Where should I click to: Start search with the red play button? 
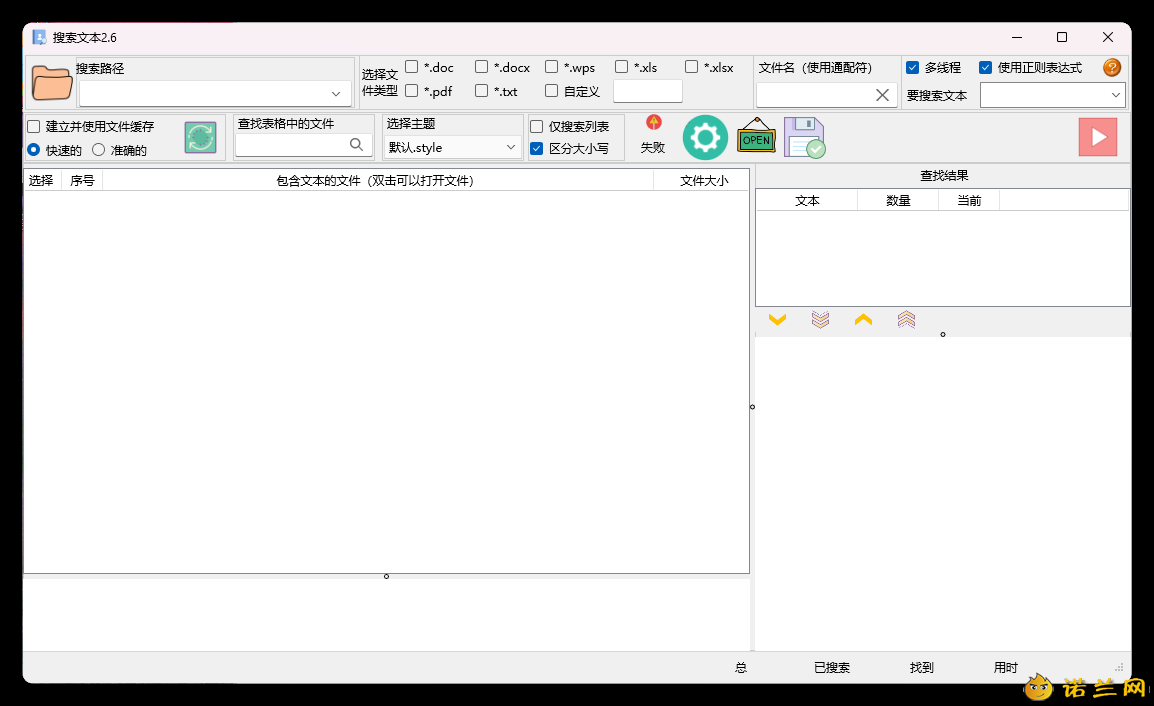1098,137
